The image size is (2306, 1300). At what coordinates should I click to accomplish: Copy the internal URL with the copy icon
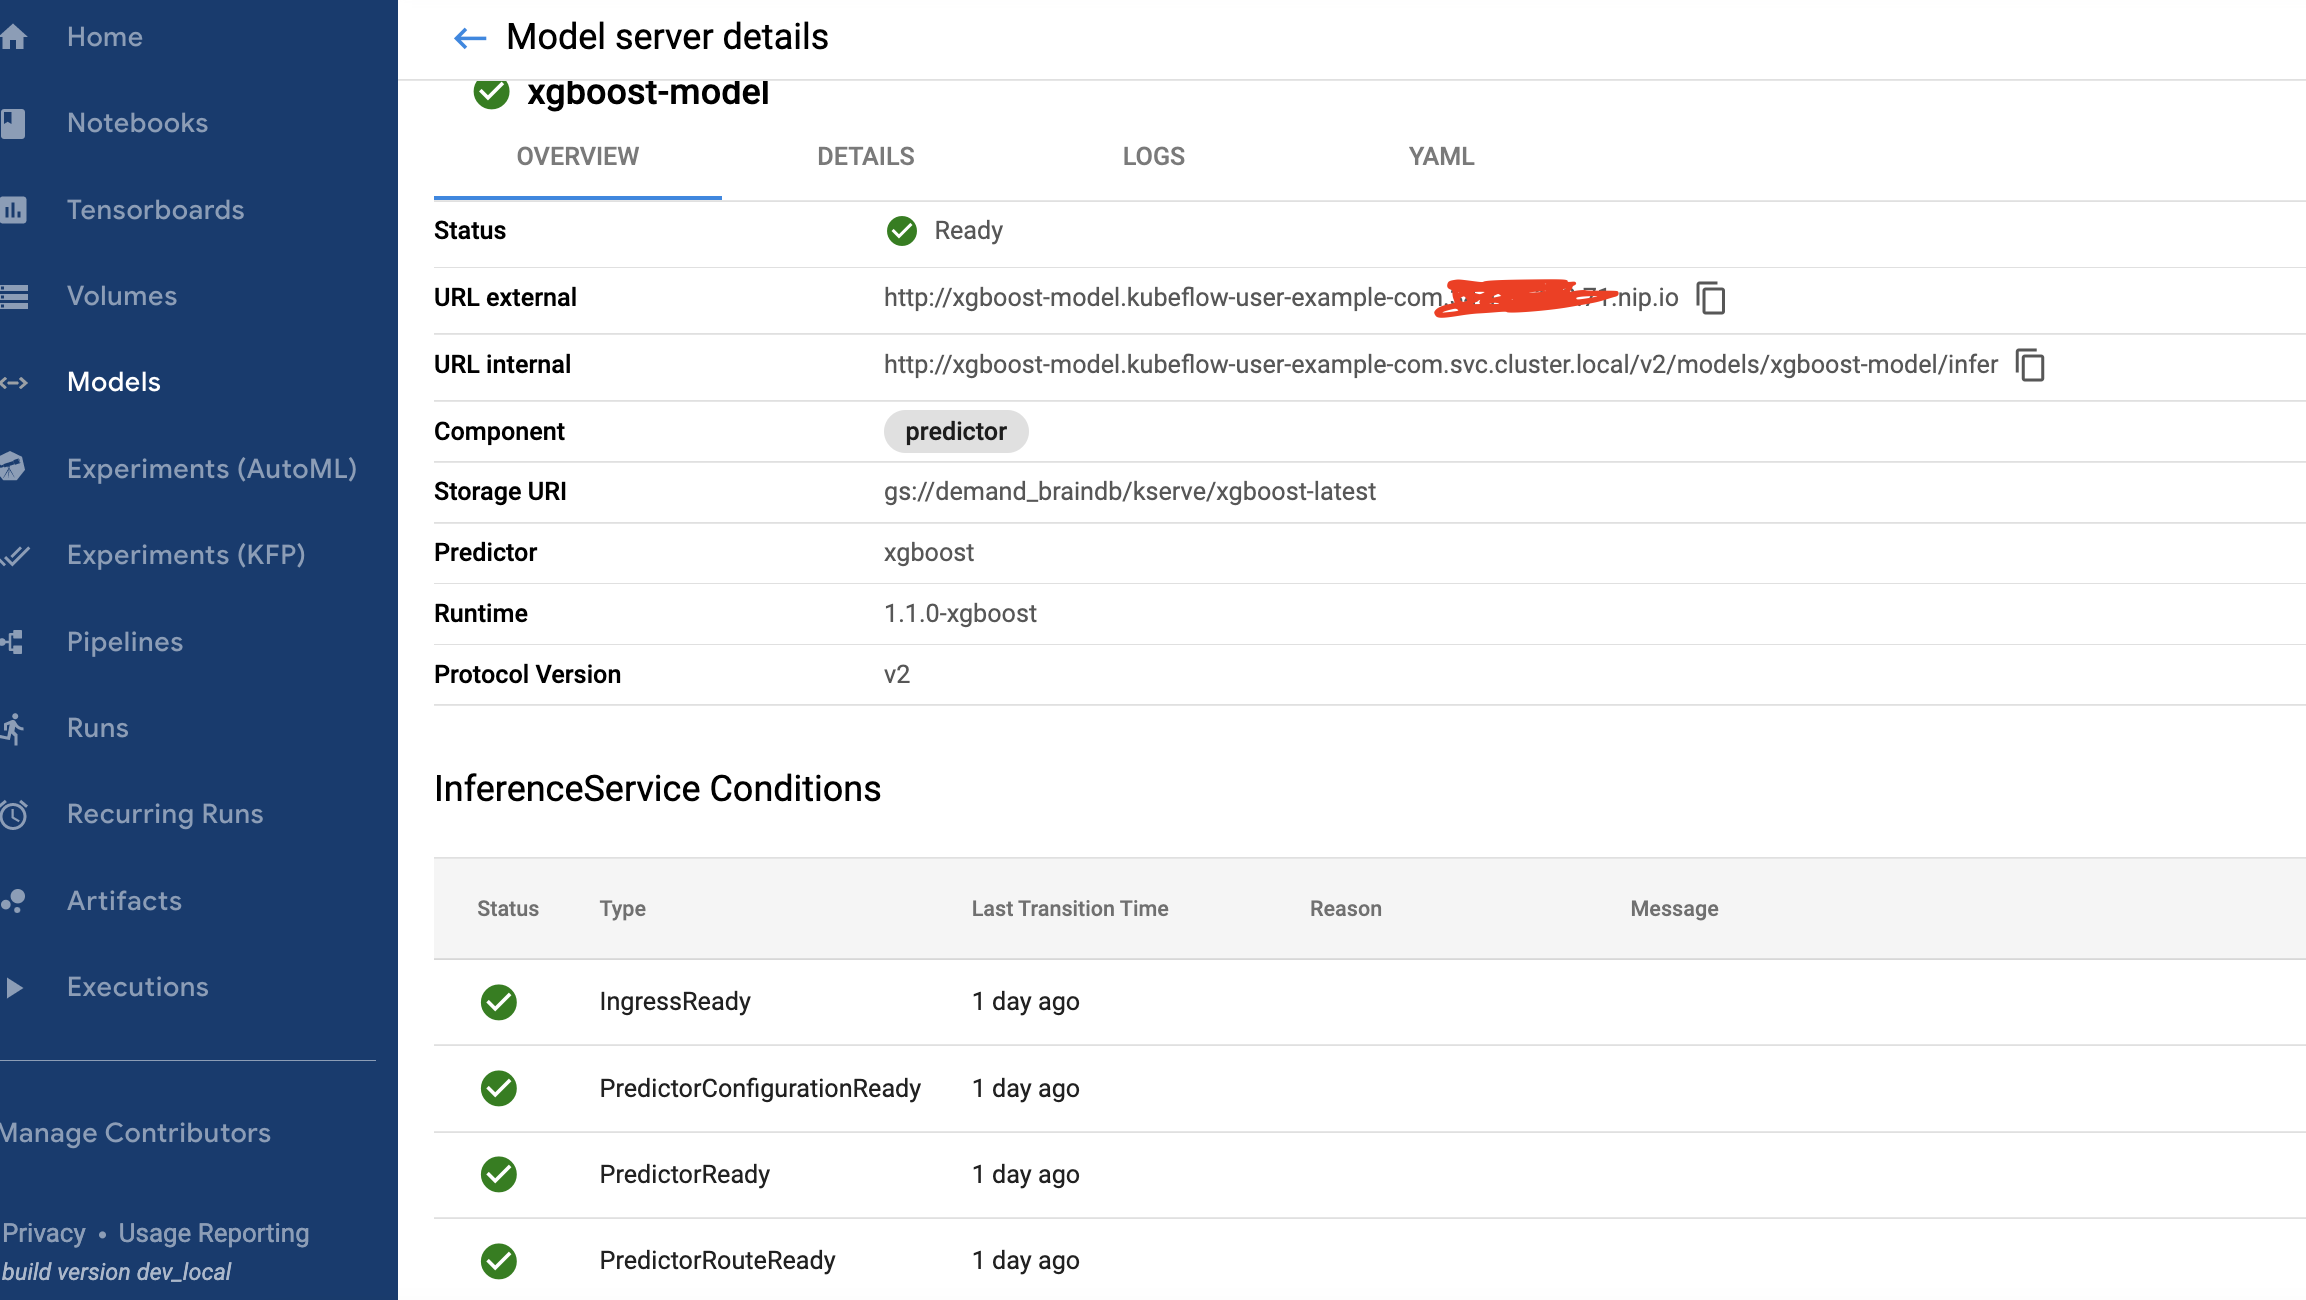click(x=2030, y=365)
